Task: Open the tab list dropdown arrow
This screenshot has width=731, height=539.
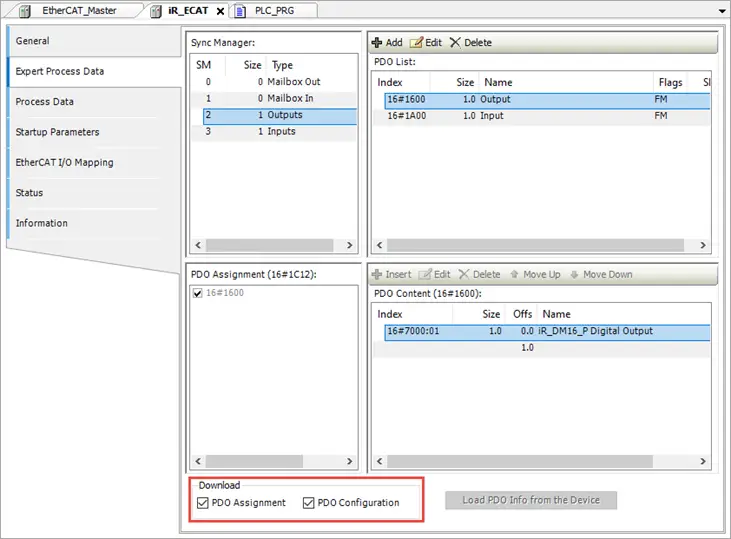Action: (x=722, y=11)
